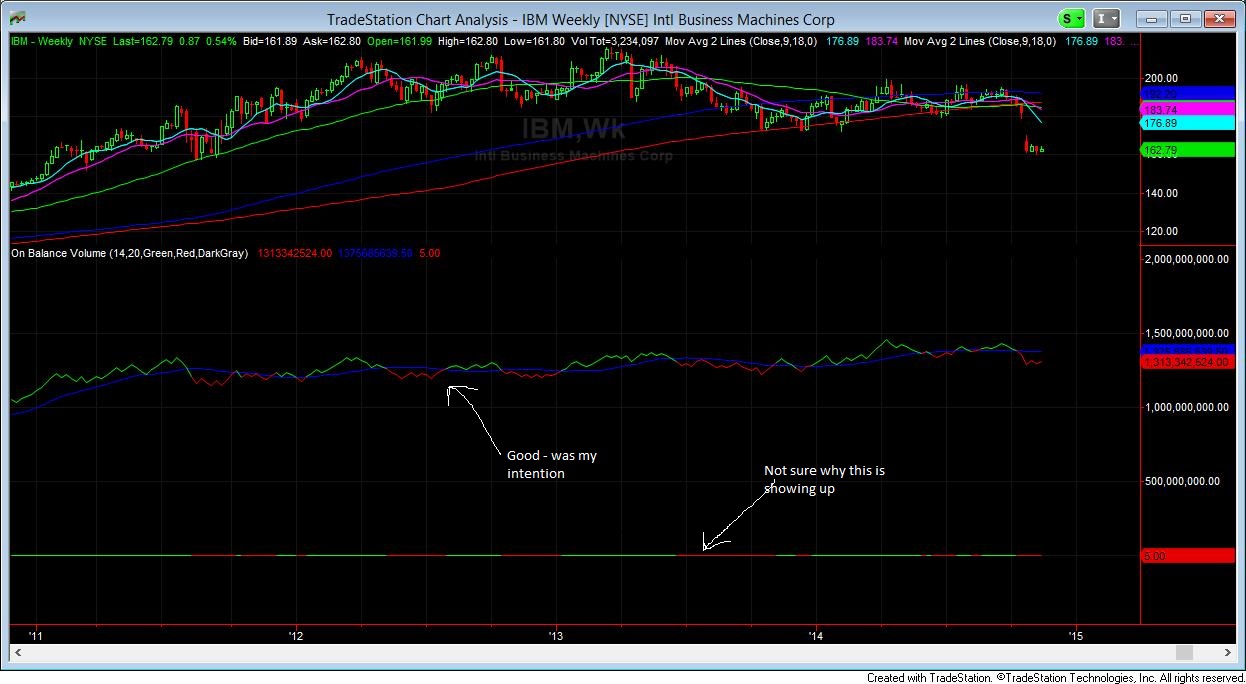Maximize the Chart Analysis window
Image resolution: width=1246 pixels, height=684 pixels.
pyautogui.click(x=1186, y=18)
